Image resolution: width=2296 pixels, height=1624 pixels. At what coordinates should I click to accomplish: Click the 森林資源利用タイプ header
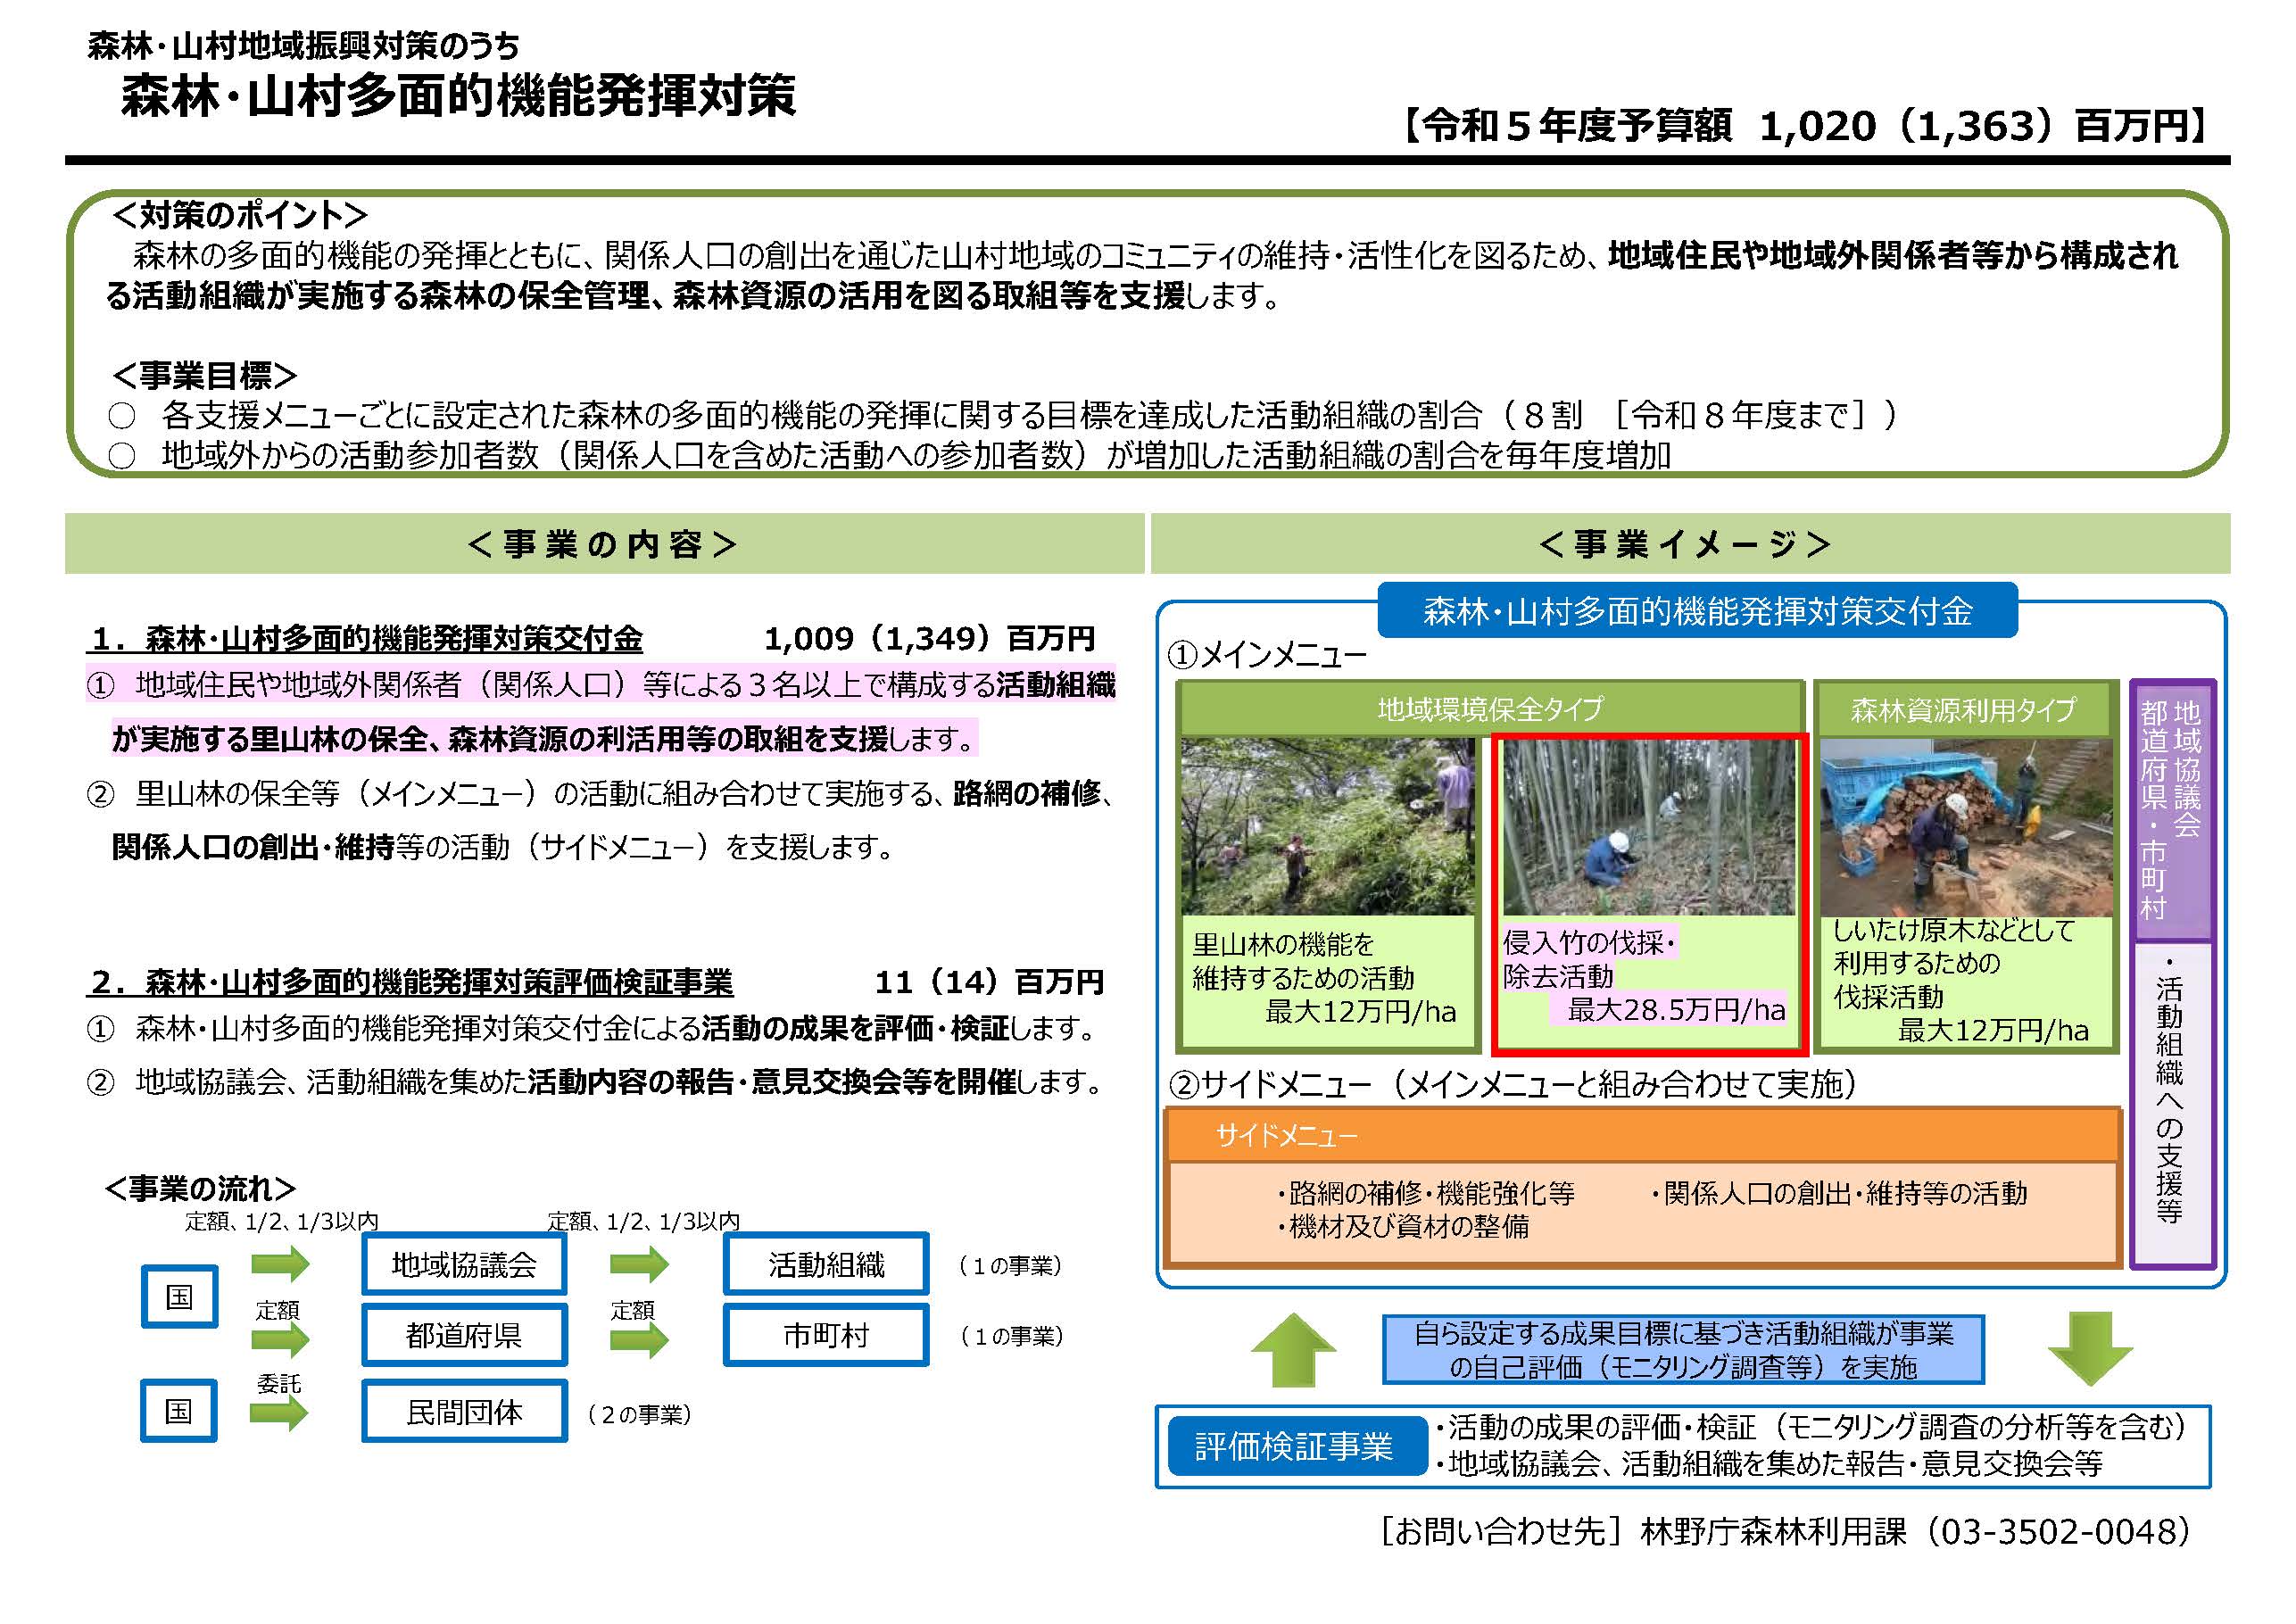(1964, 709)
